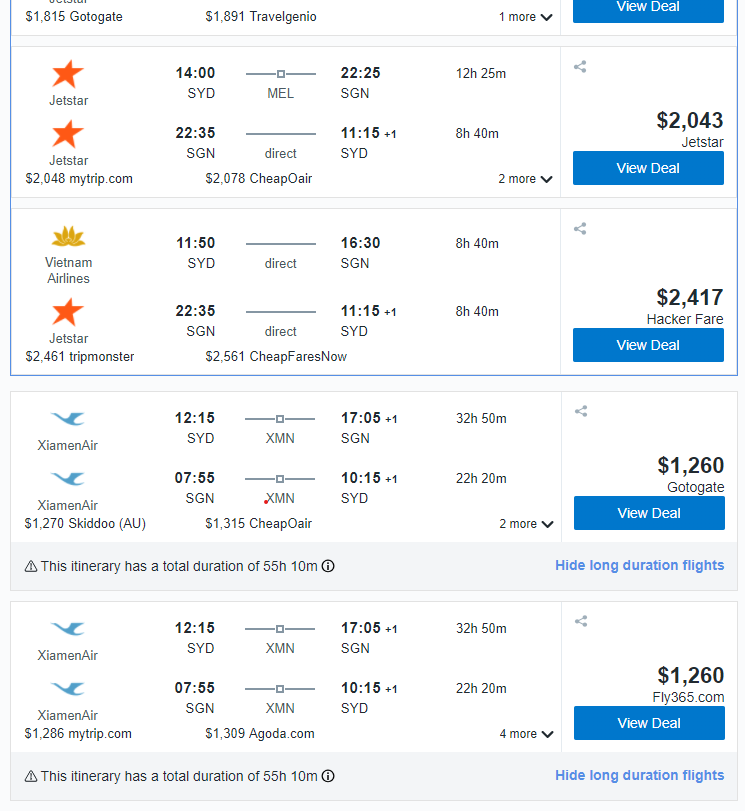Expand "4 more" deals on the Fly365.com card
The image size is (745, 811).
[x=527, y=734]
